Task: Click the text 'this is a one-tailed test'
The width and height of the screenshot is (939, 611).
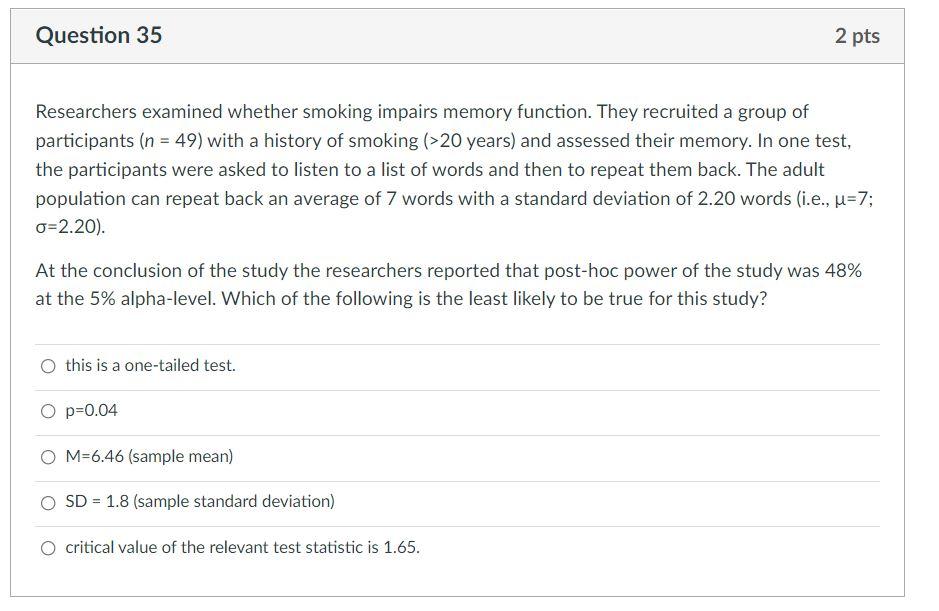Action: (148, 366)
